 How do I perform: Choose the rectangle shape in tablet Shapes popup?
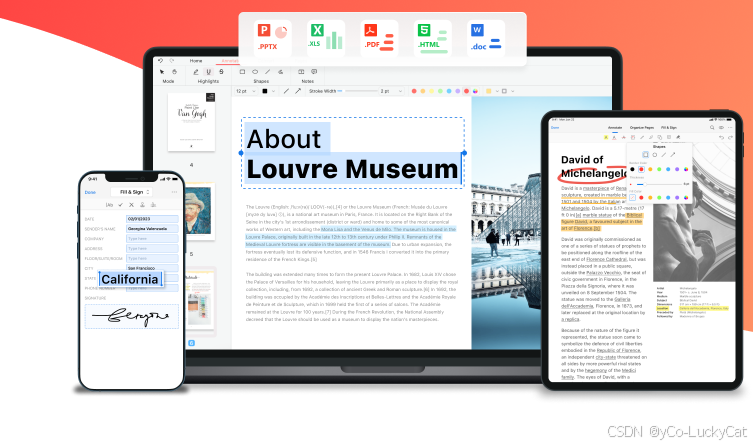click(645, 155)
